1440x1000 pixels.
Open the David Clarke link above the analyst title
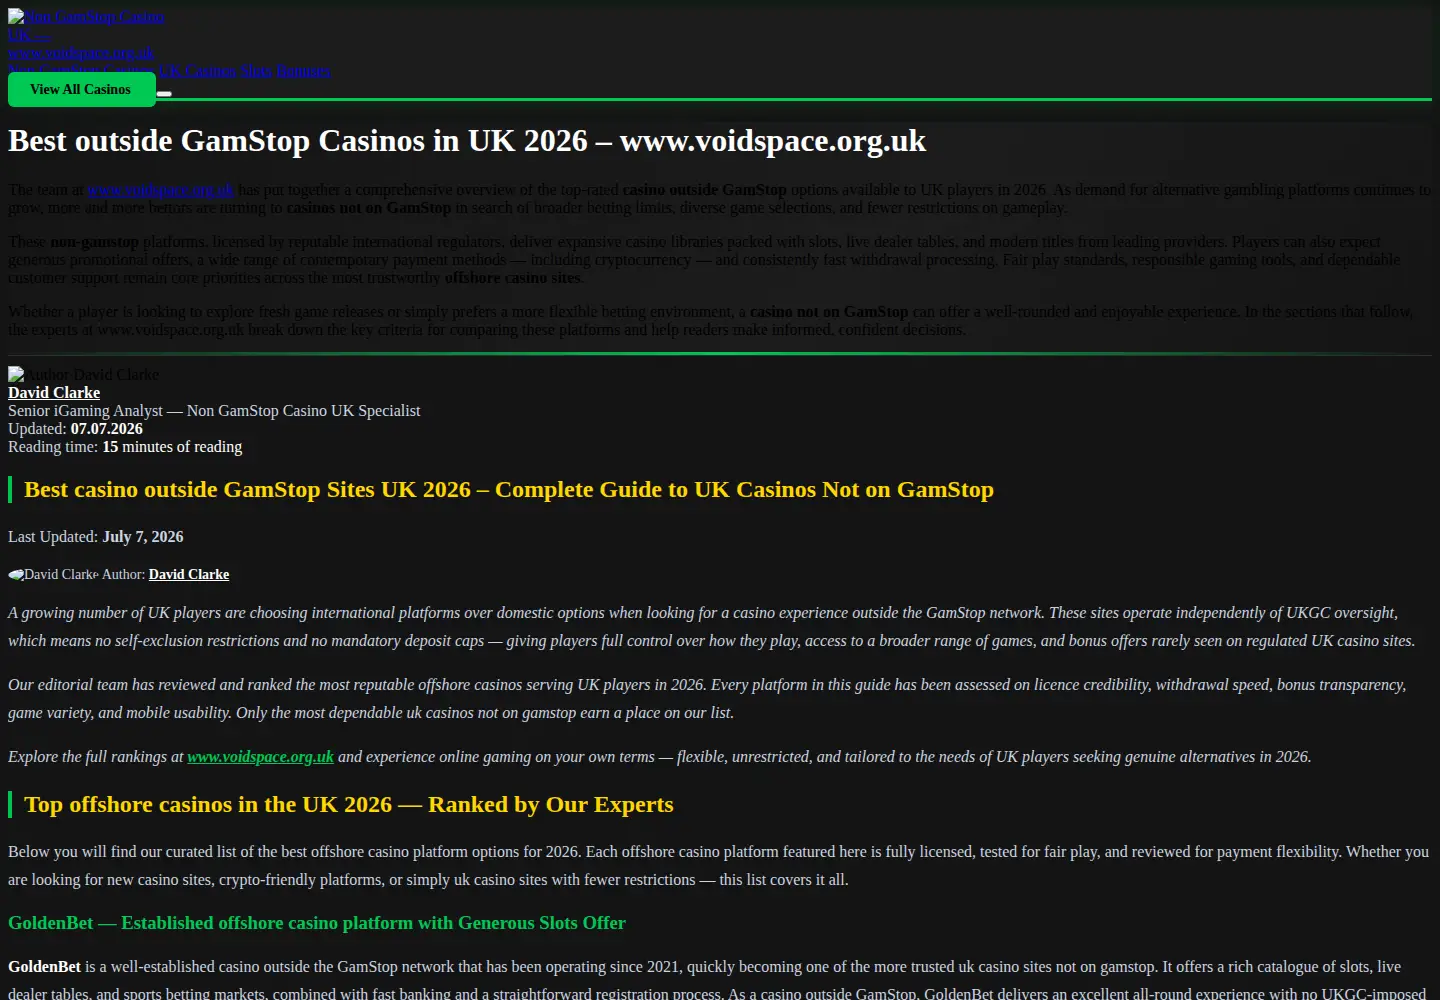click(54, 393)
